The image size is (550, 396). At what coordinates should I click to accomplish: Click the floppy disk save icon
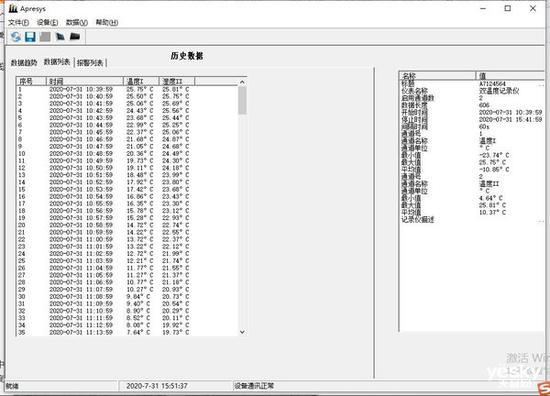point(30,36)
